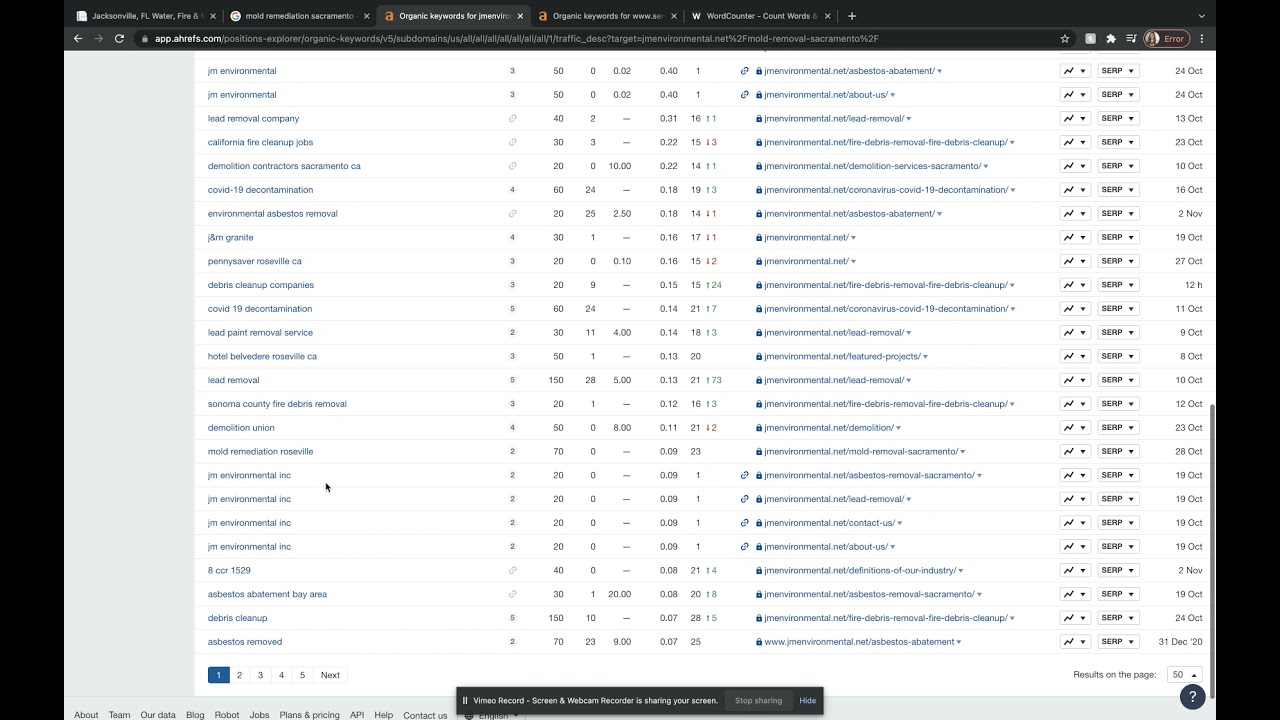The height and width of the screenshot is (720, 1280).
Task: Open the About footer link
Action: point(86,715)
